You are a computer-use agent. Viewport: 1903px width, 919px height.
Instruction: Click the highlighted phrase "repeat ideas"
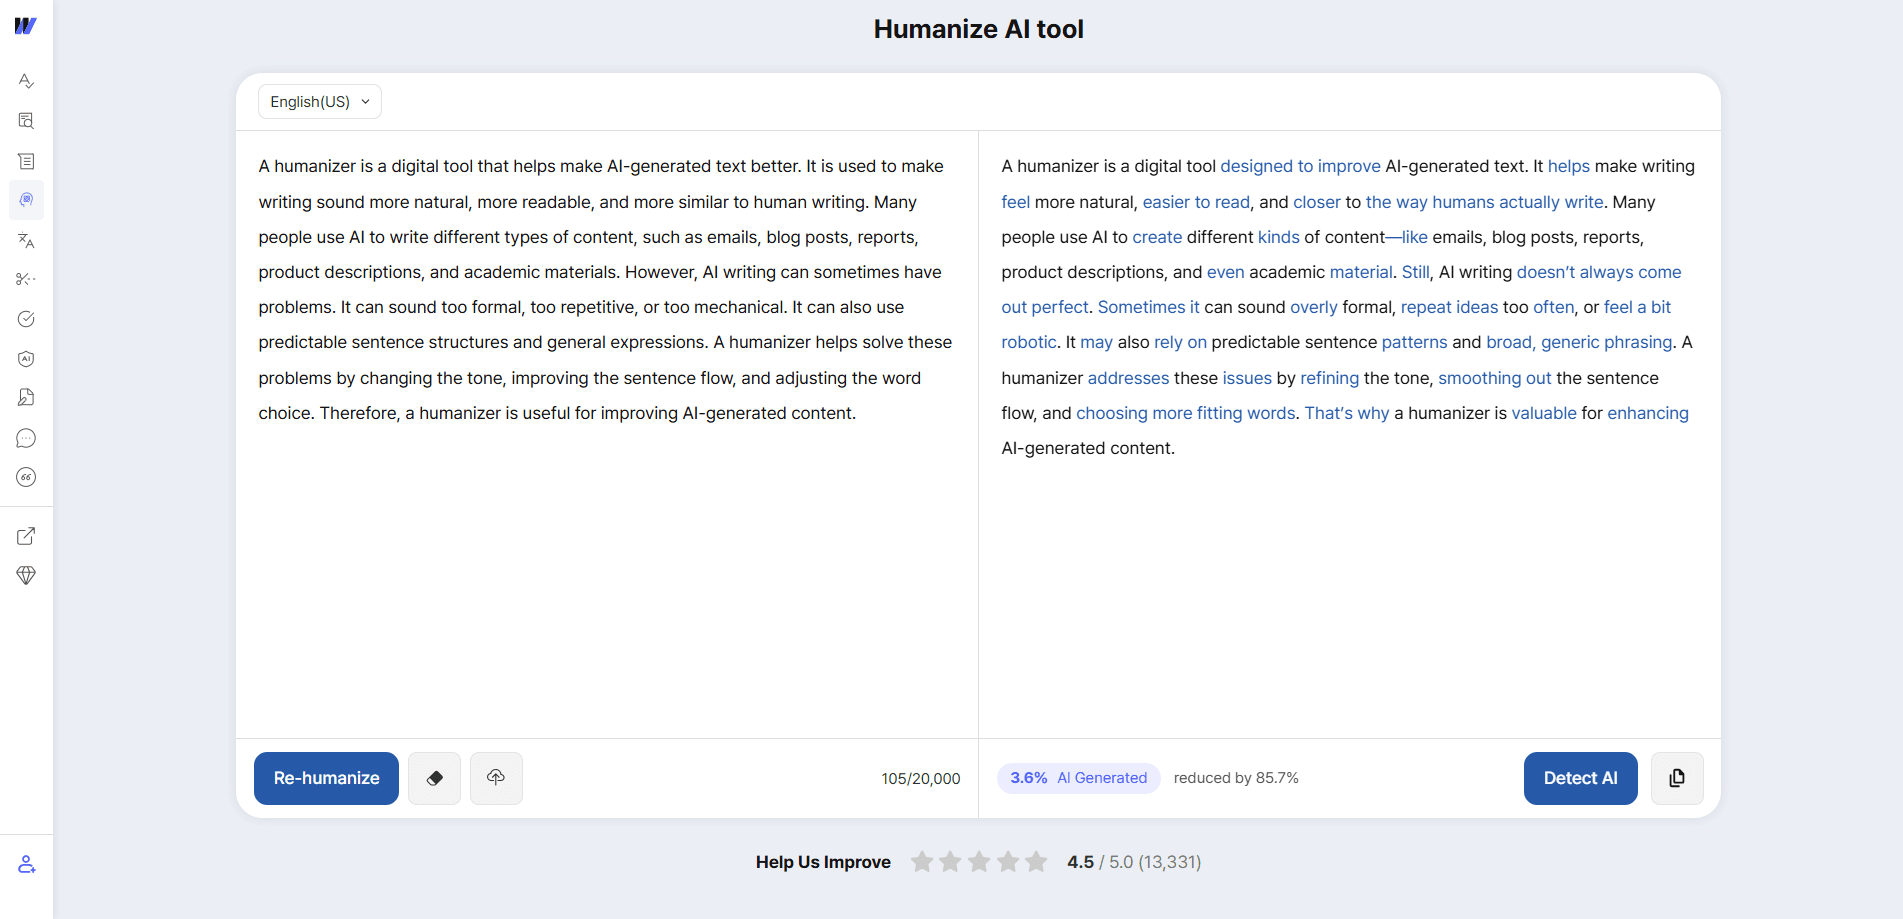click(1449, 307)
